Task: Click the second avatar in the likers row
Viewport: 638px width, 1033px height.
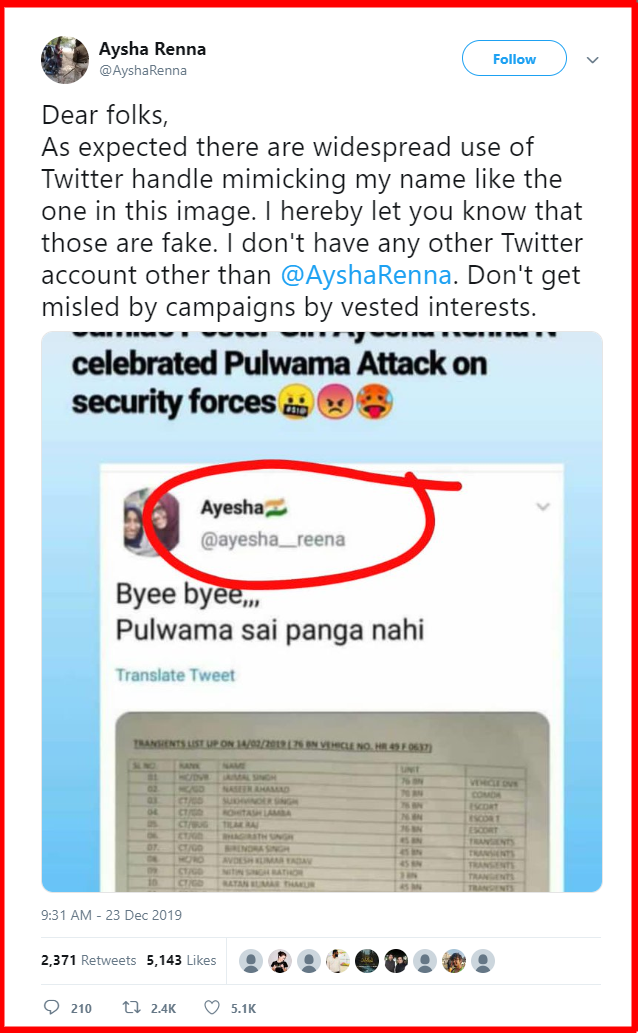Action: pos(279,961)
